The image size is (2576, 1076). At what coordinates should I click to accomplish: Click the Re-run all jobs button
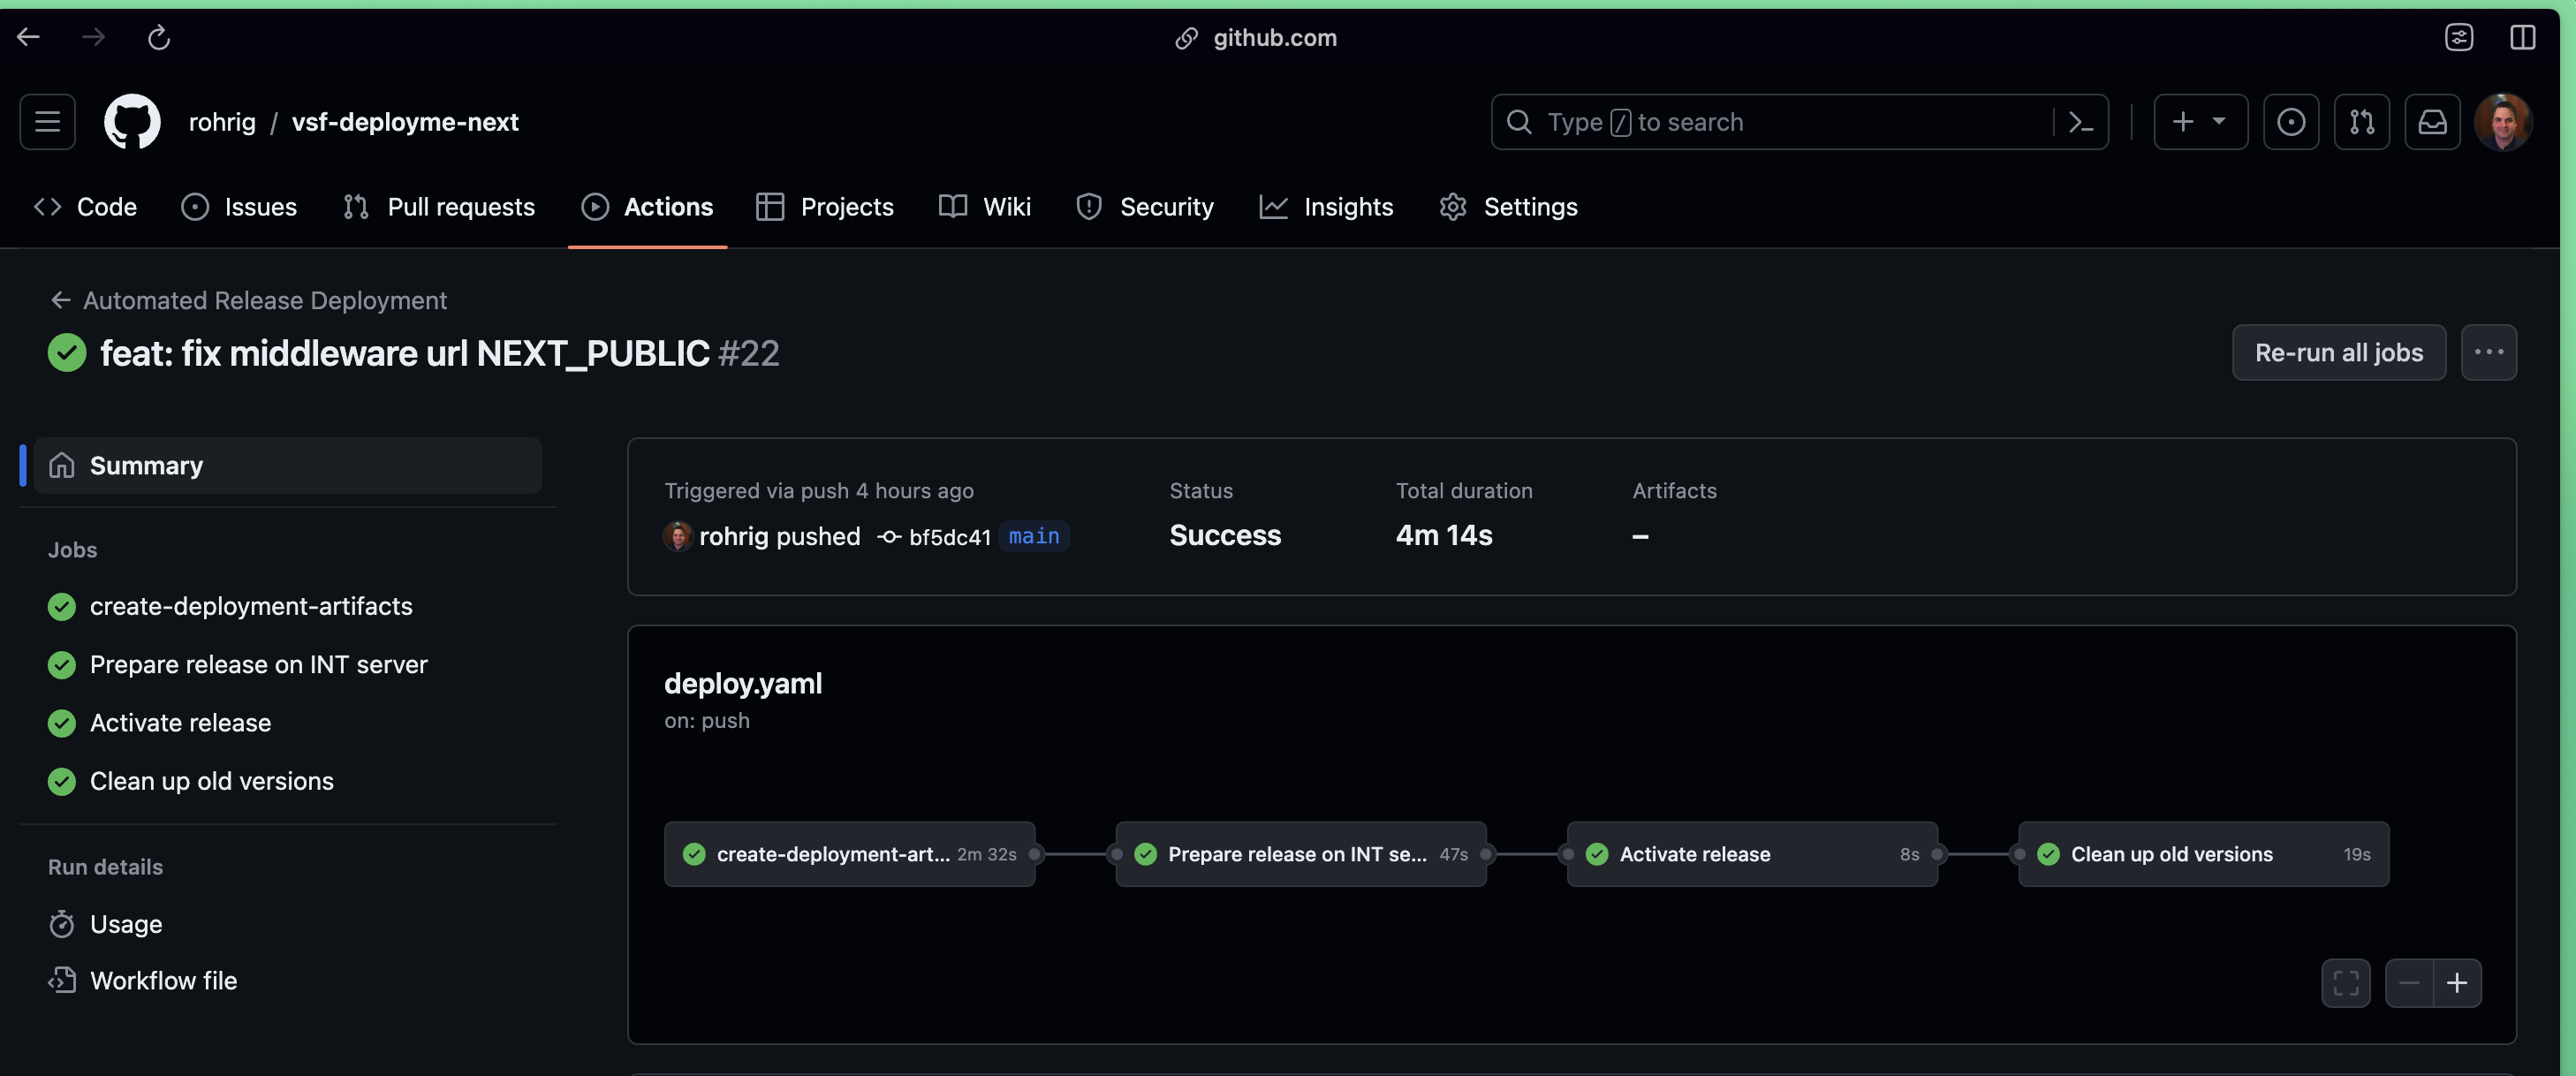tap(2339, 352)
